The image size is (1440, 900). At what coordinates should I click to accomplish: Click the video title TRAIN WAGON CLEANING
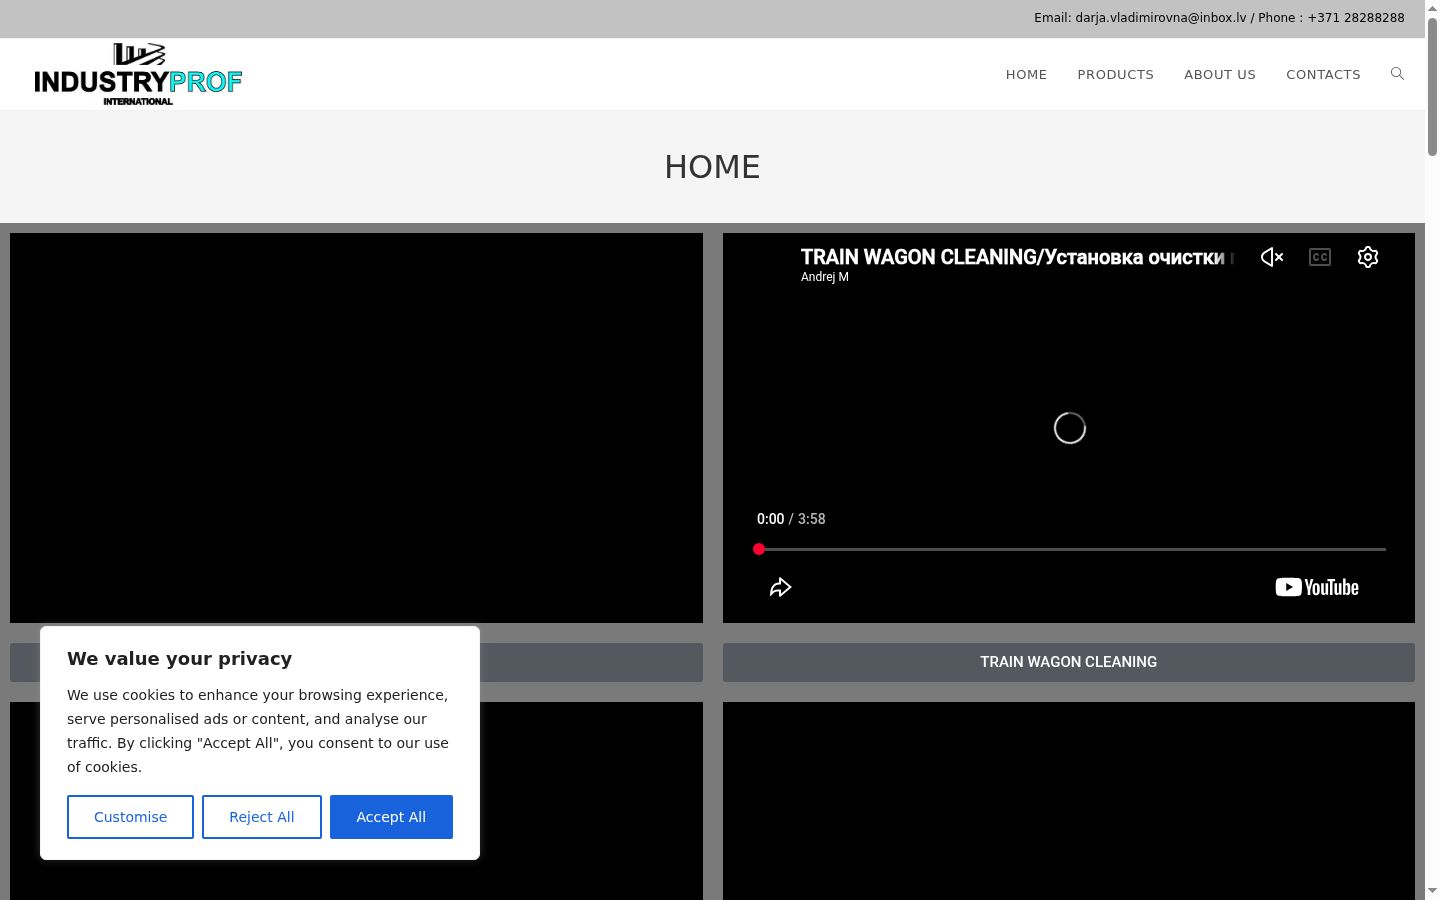coord(1017,257)
